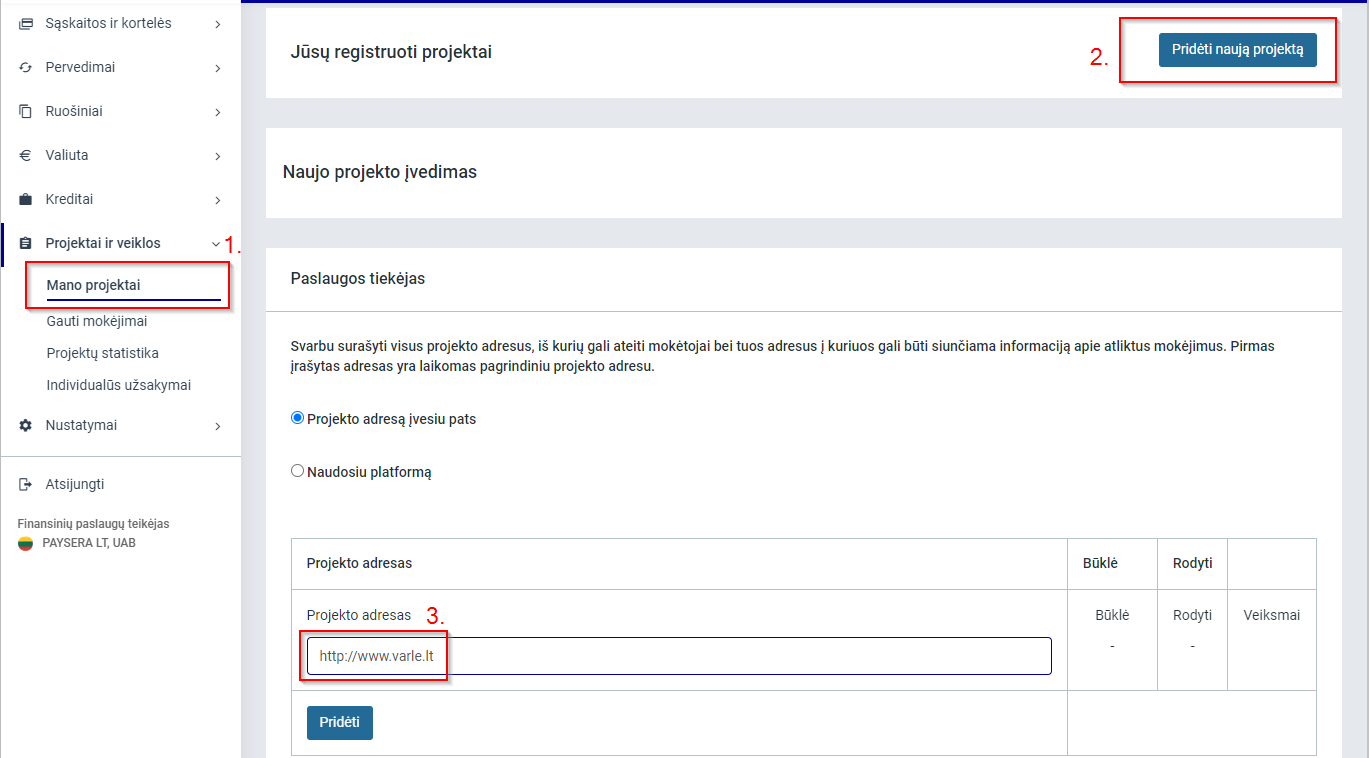1369x758 pixels.
Task: Open Individualūs užsakymai submenu item
Action: (x=118, y=385)
